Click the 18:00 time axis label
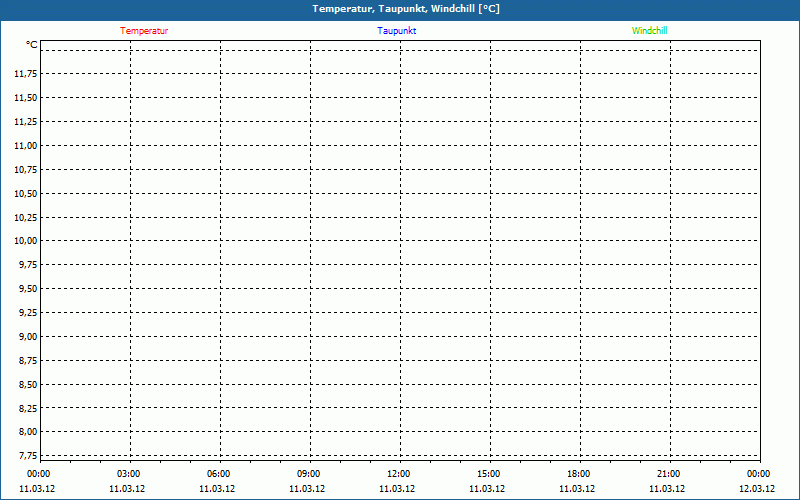The image size is (800, 500). [579, 474]
